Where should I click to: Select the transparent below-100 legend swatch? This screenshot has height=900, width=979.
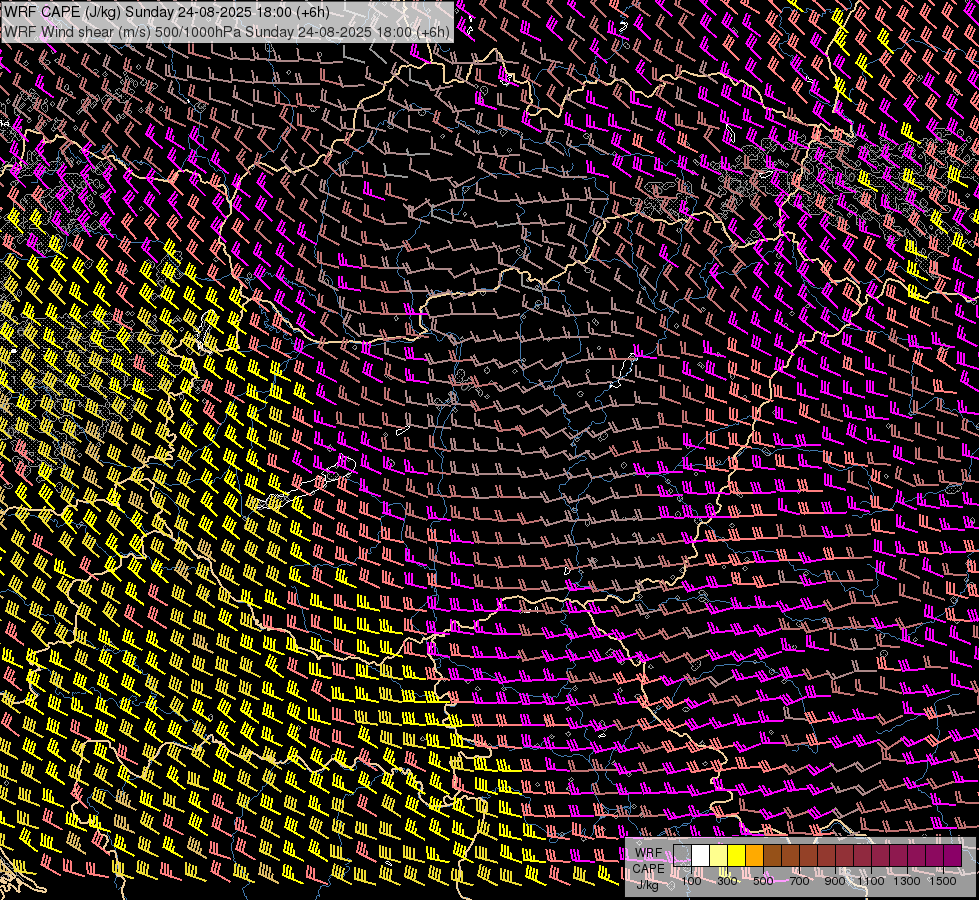pyautogui.click(x=682, y=856)
